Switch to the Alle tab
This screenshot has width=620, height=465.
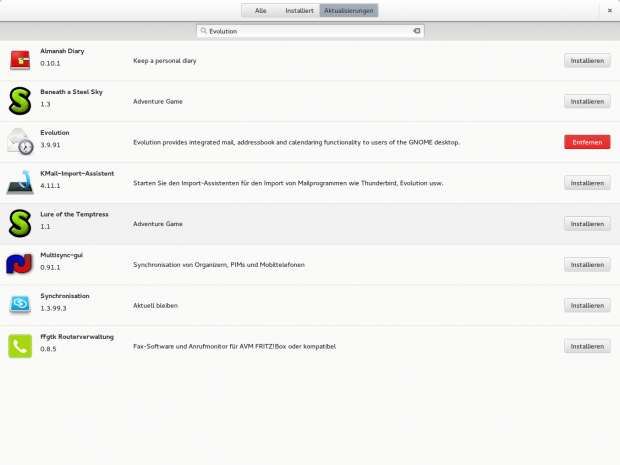pos(260,10)
